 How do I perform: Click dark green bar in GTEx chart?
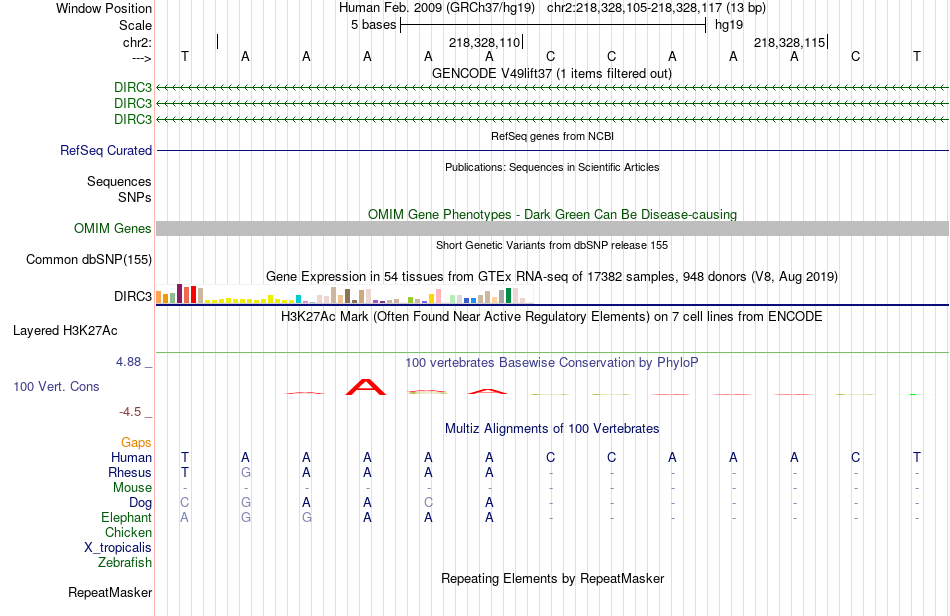pyautogui.click(x=508, y=296)
